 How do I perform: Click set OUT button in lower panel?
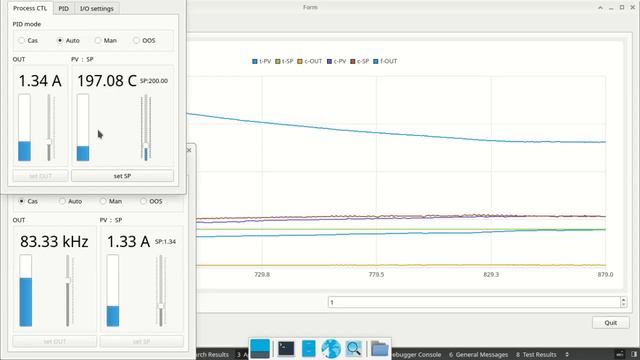click(x=55, y=341)
